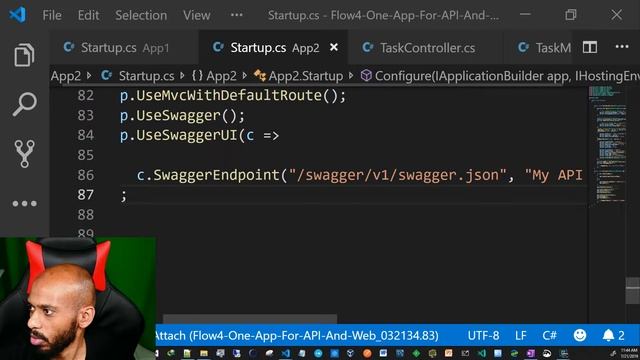This screenshot has width=640, height=360.
Task: Click the semicolon on line 87
Action: coord(123,196)
